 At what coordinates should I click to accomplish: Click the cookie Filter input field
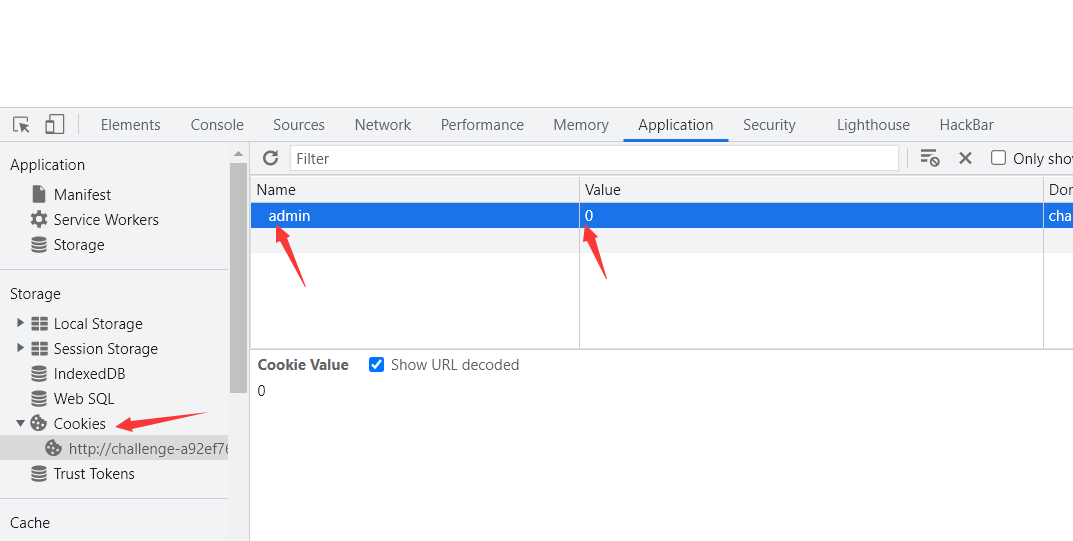(x=594, y=158)
